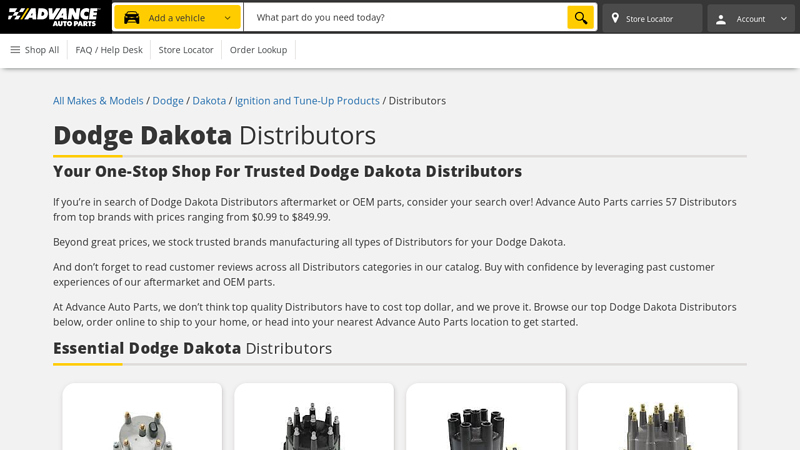Go to the Dakota breadcrumb link

[x=209, y=101]
